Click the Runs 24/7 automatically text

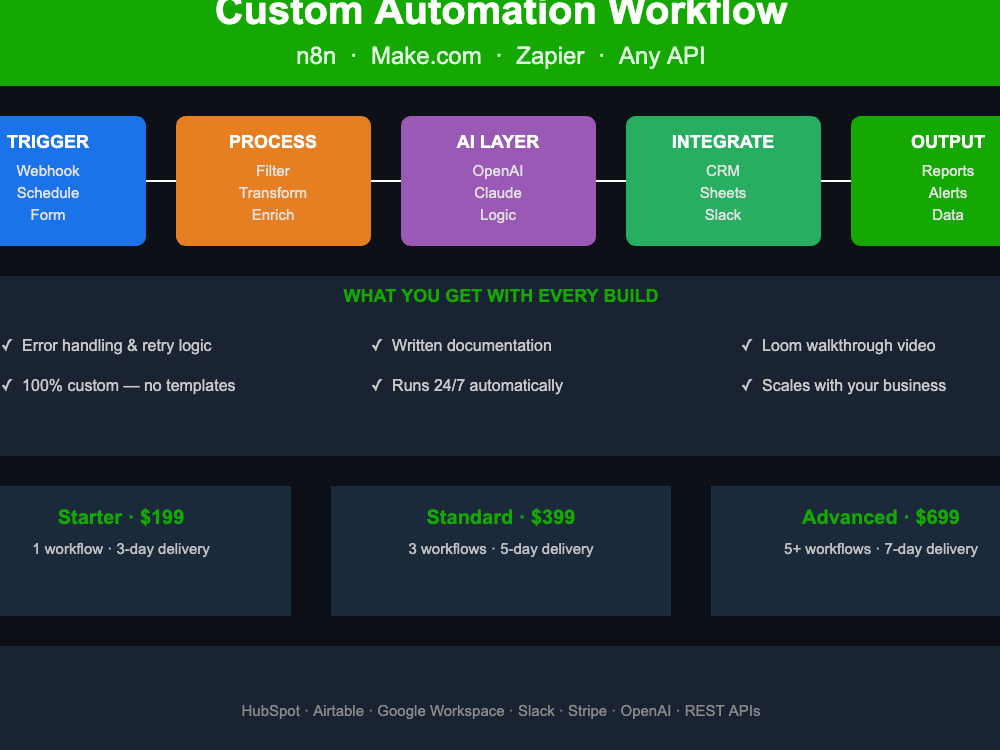coord(478,385)
